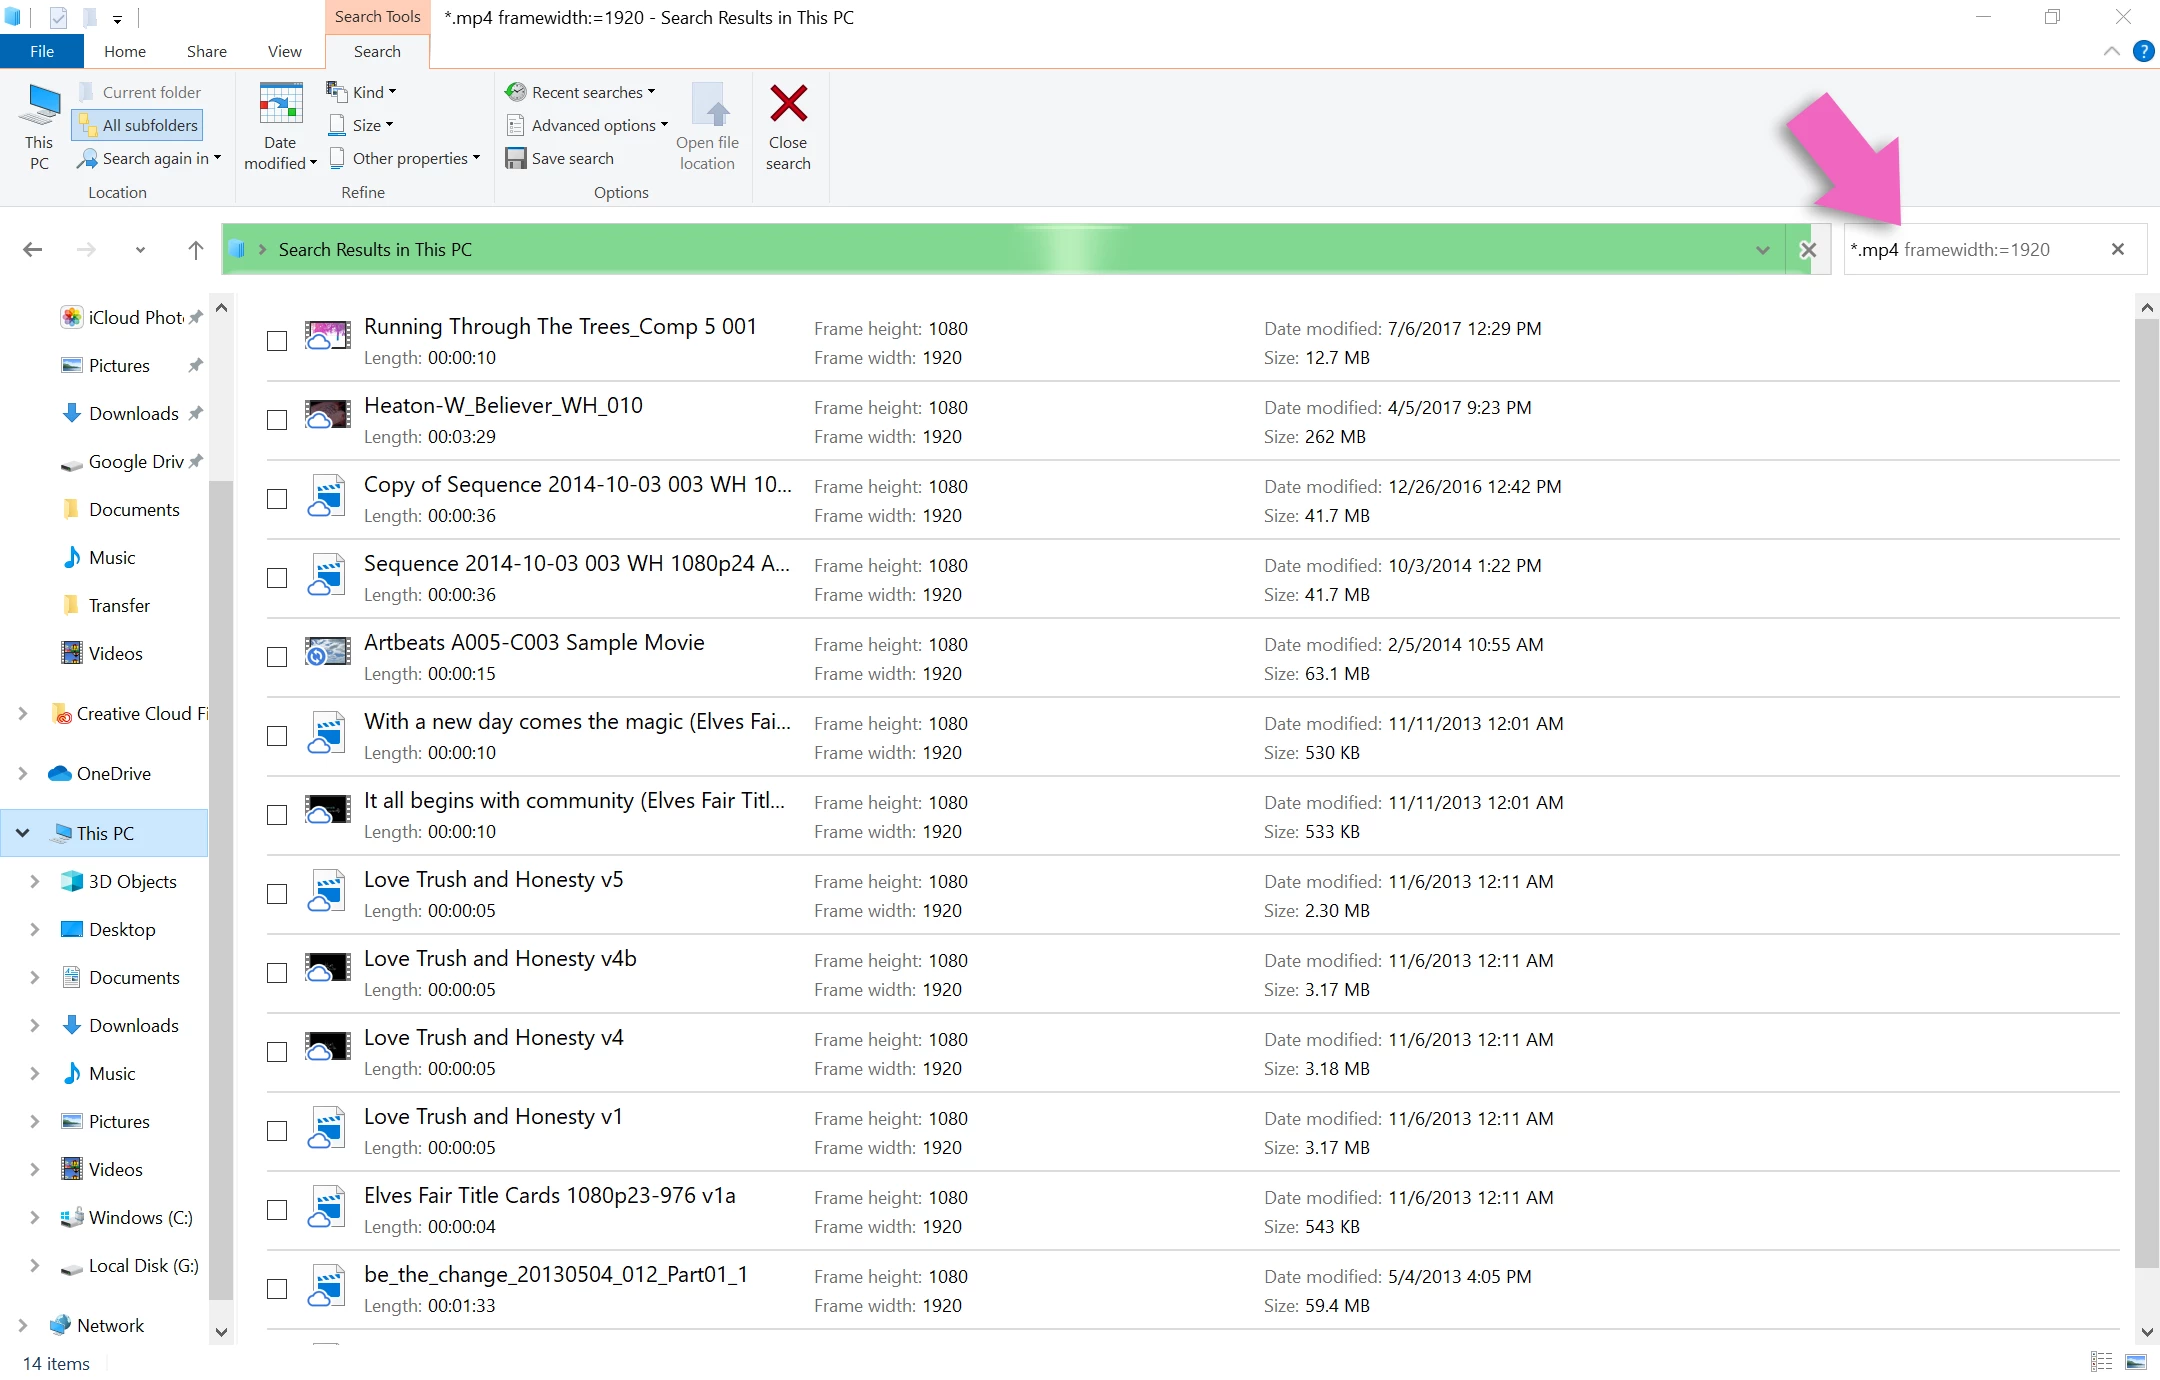2160x1380 pixels.
Task: Open the View ribbon tab
Action: click(284, 51)
